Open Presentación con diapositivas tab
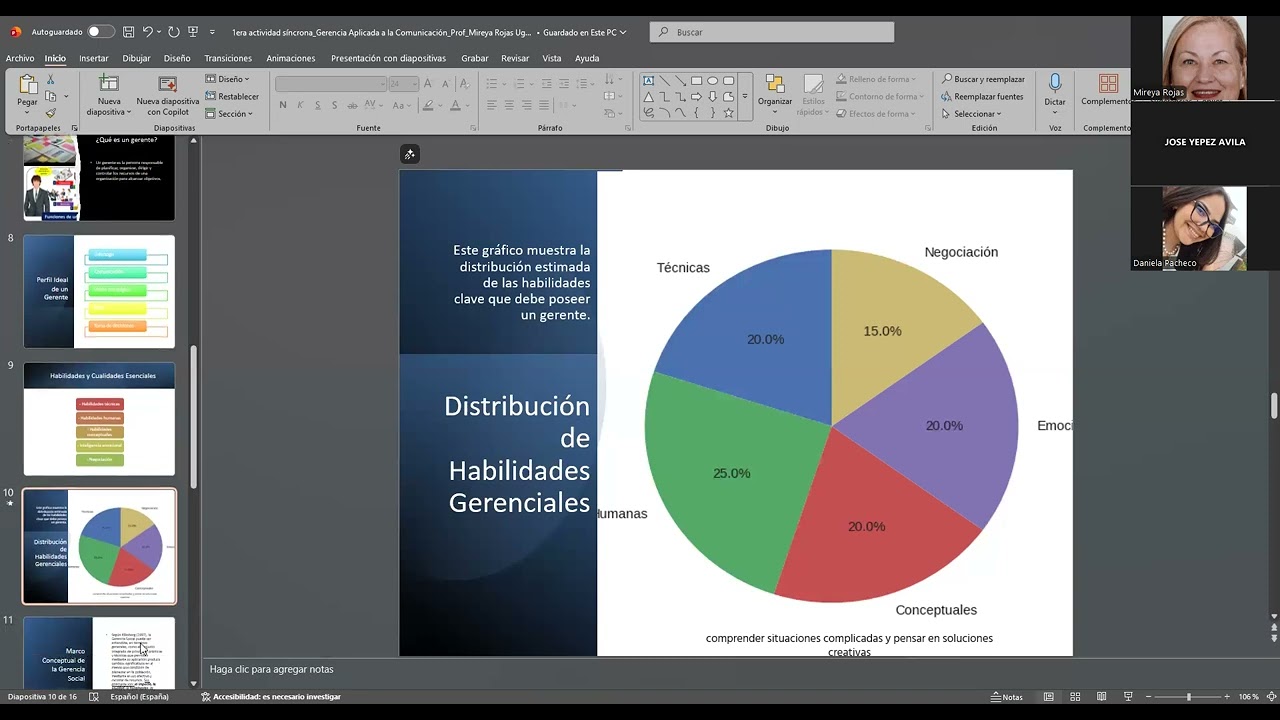The height and width of the screenshot is (720, 1280). 388,58
